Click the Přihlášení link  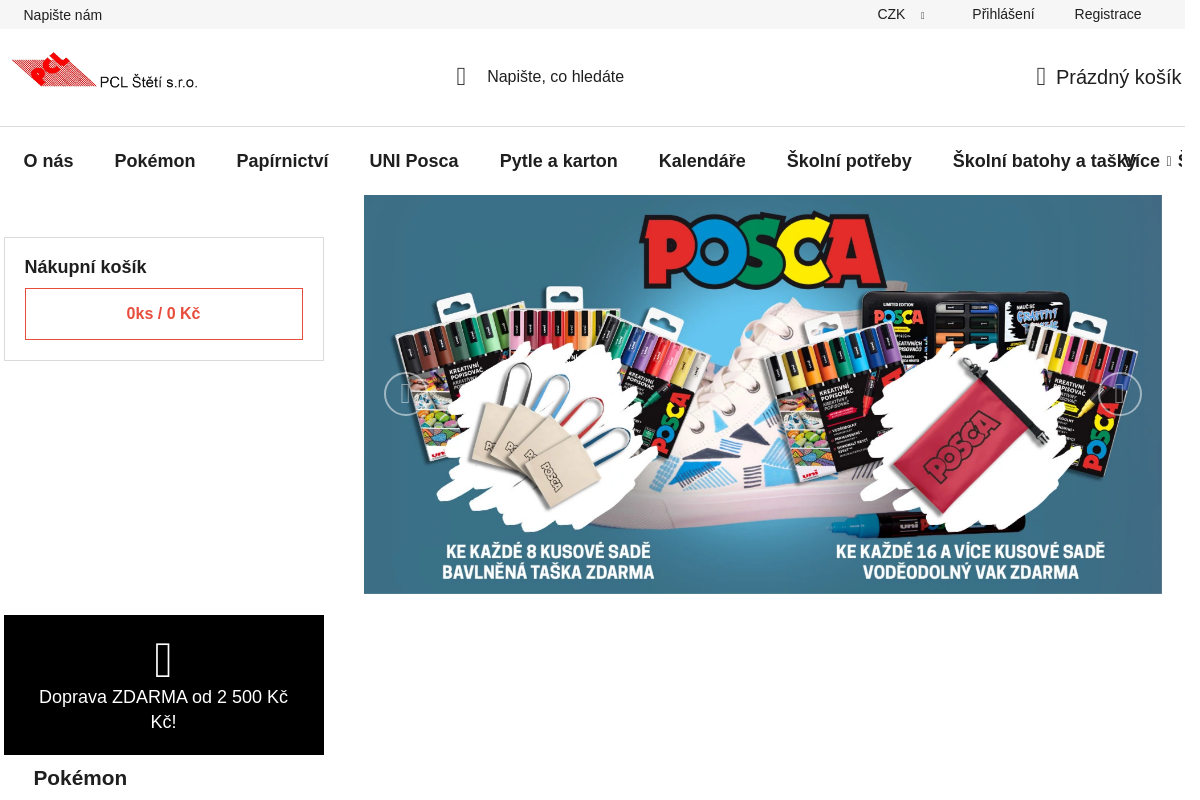click(x=1003, y=14)
